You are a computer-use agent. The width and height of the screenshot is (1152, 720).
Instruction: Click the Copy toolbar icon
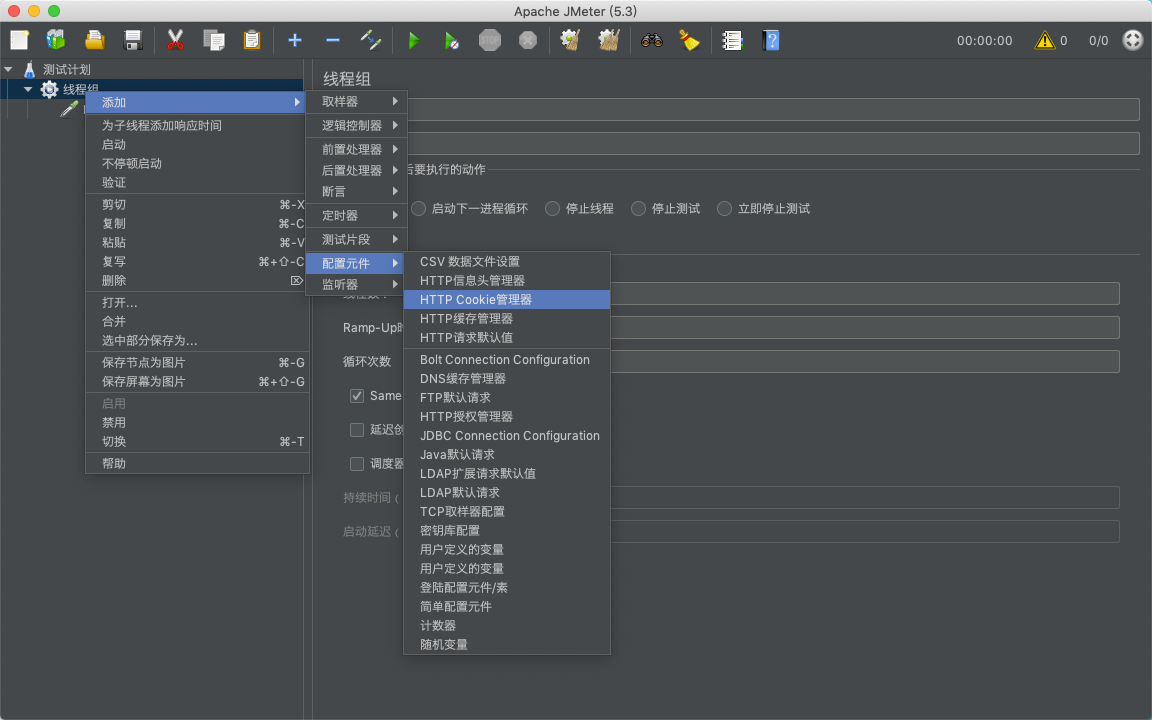(214, 40)
